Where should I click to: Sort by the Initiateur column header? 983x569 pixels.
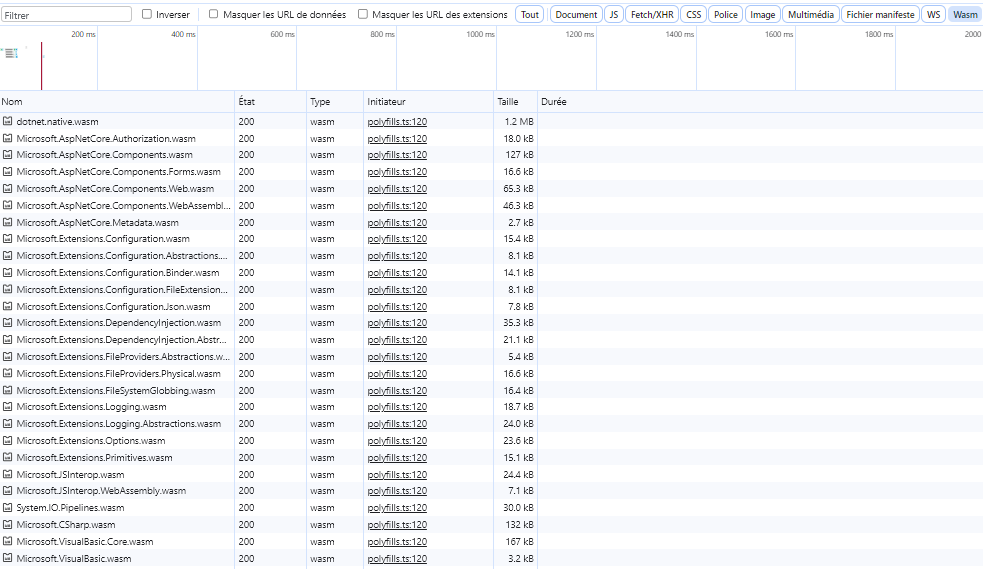pyautogui.click(x=428, y=102)
